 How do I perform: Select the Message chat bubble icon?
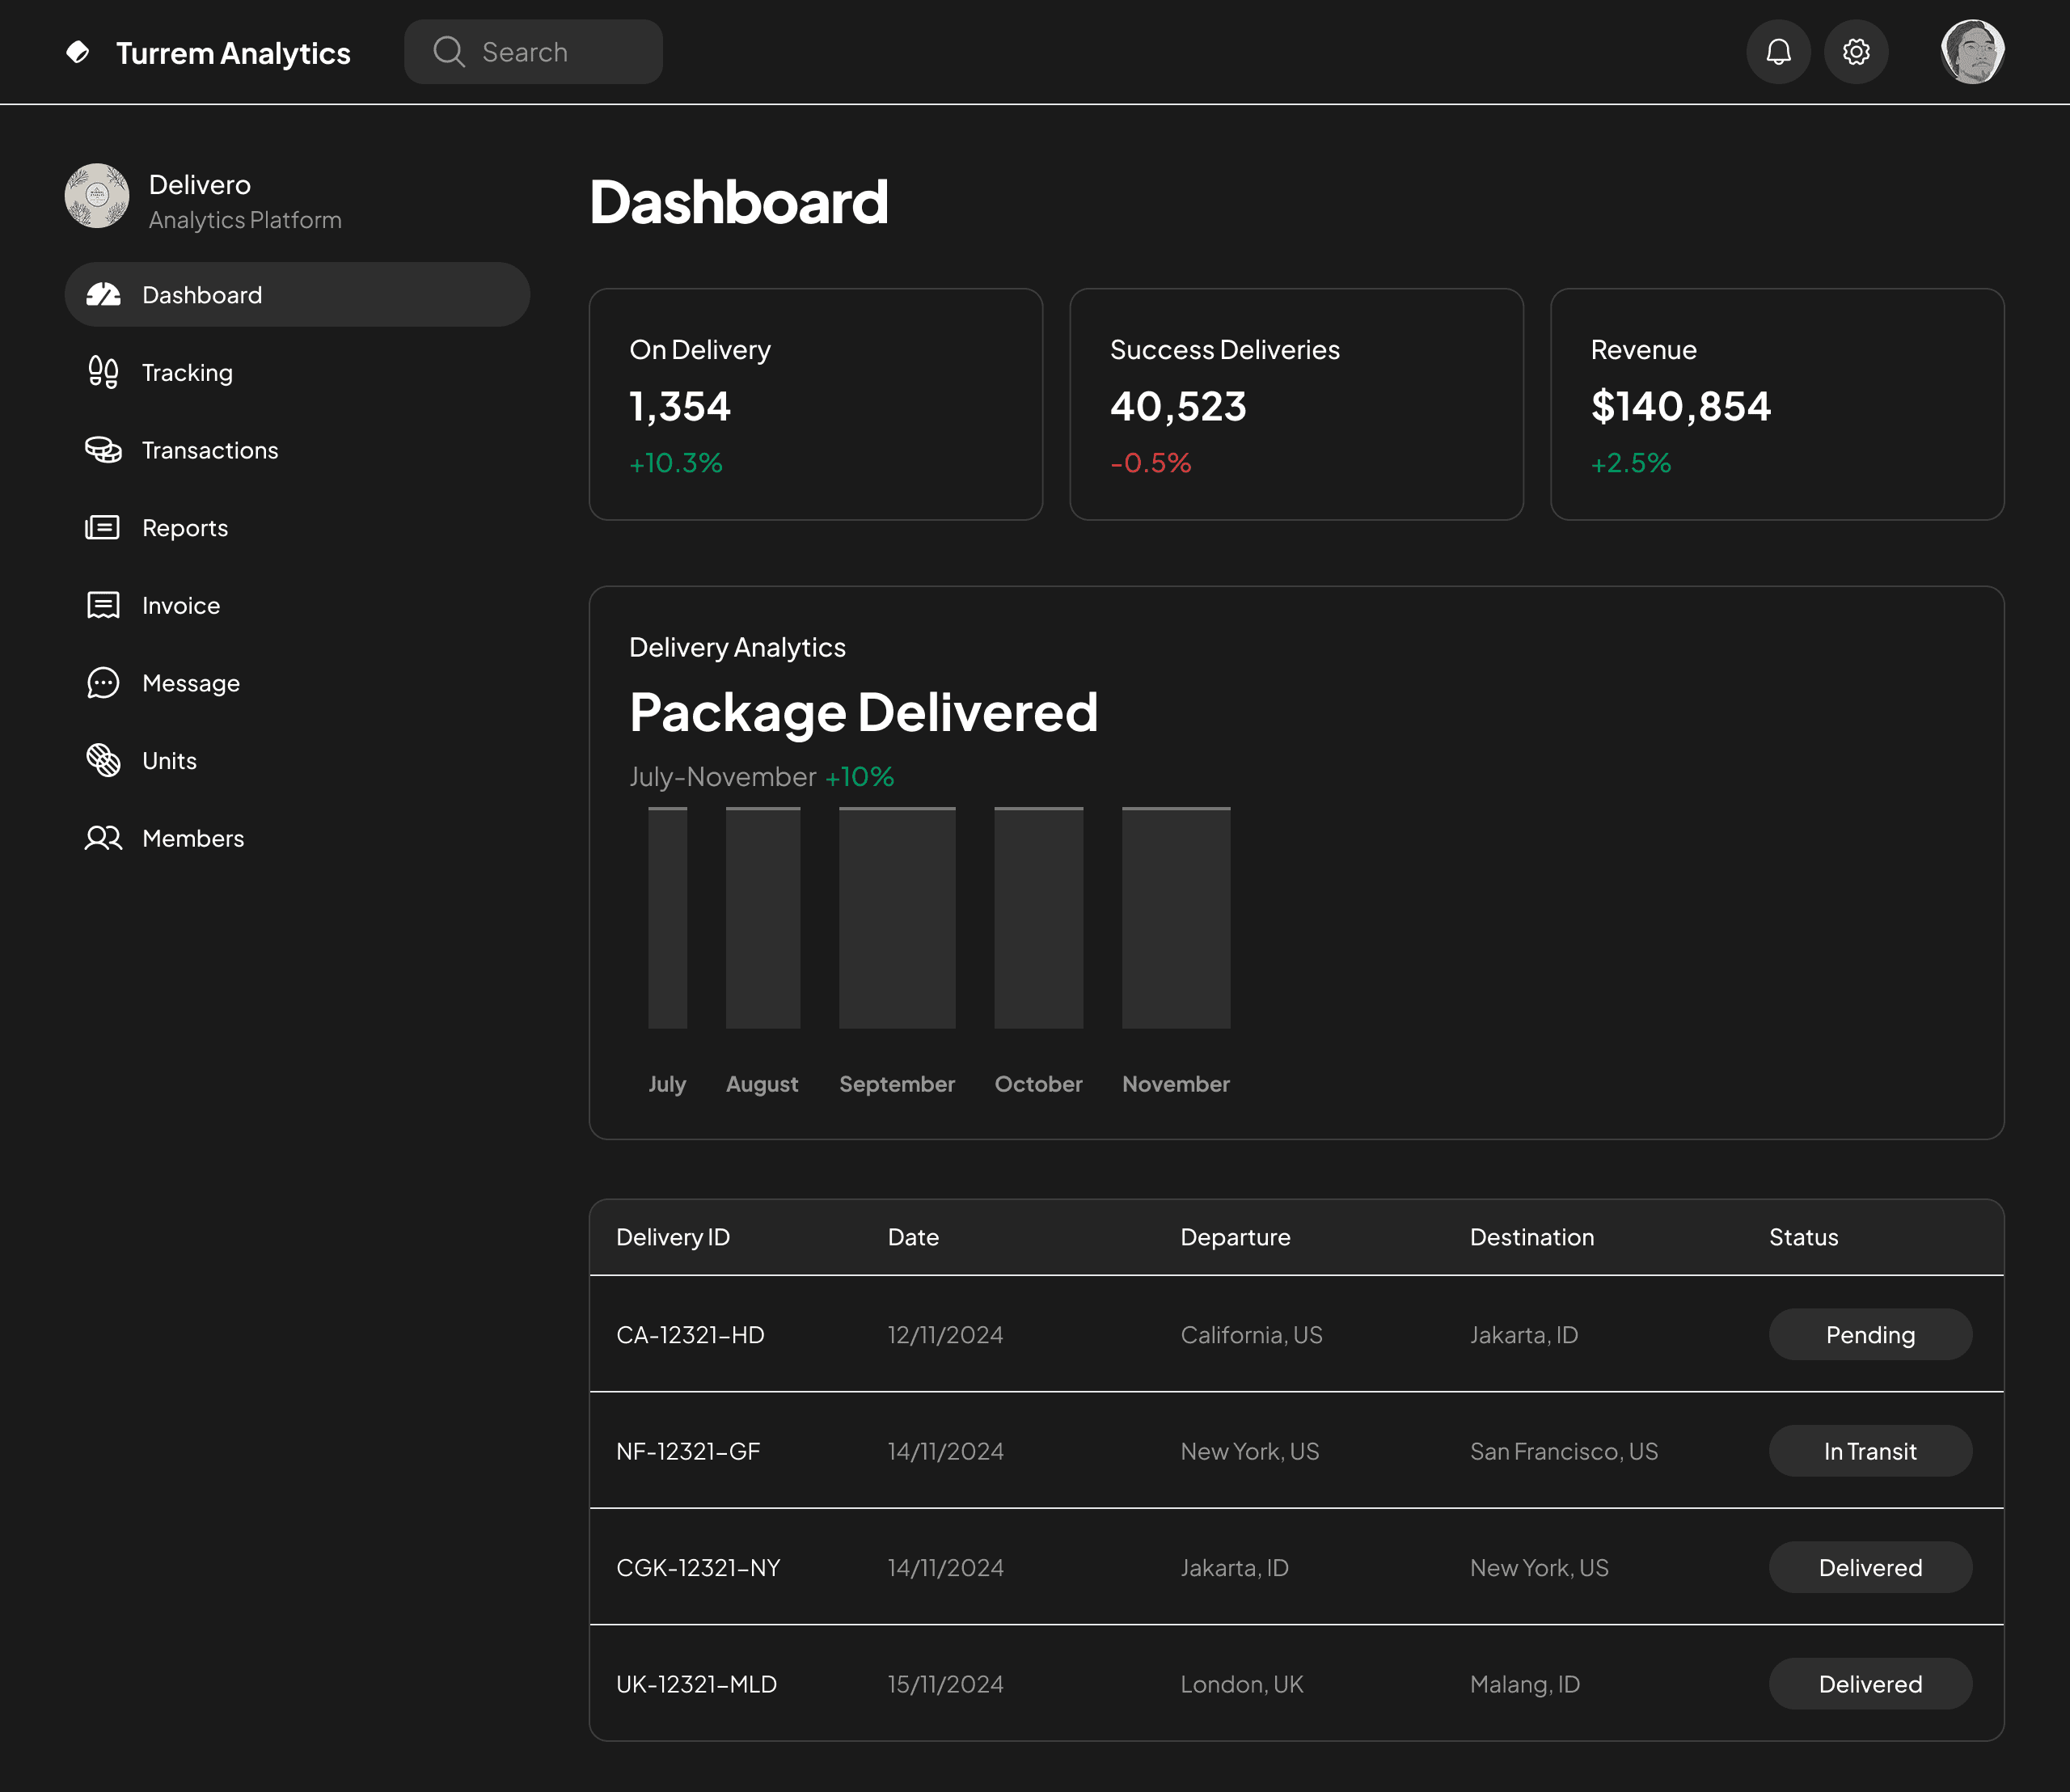pos(103,683)
